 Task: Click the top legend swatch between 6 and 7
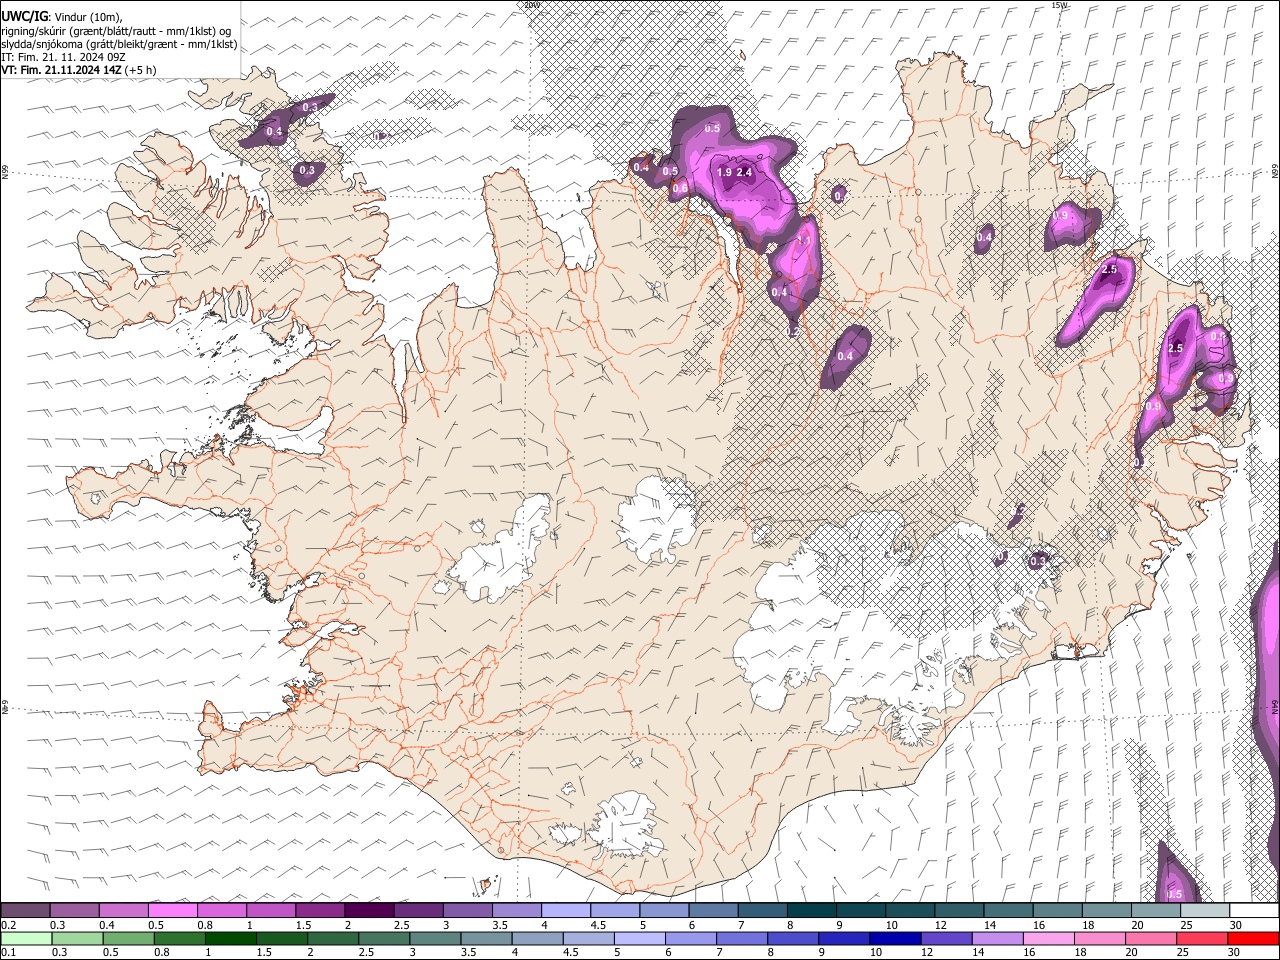713,910
